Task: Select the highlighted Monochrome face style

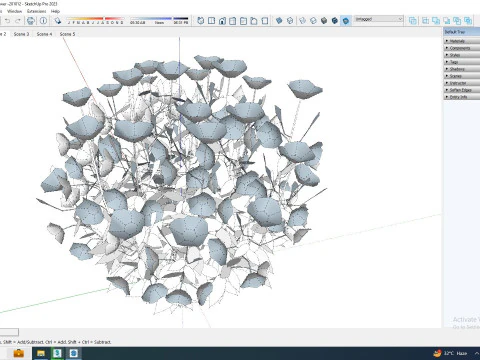Action: click(346, 21)
